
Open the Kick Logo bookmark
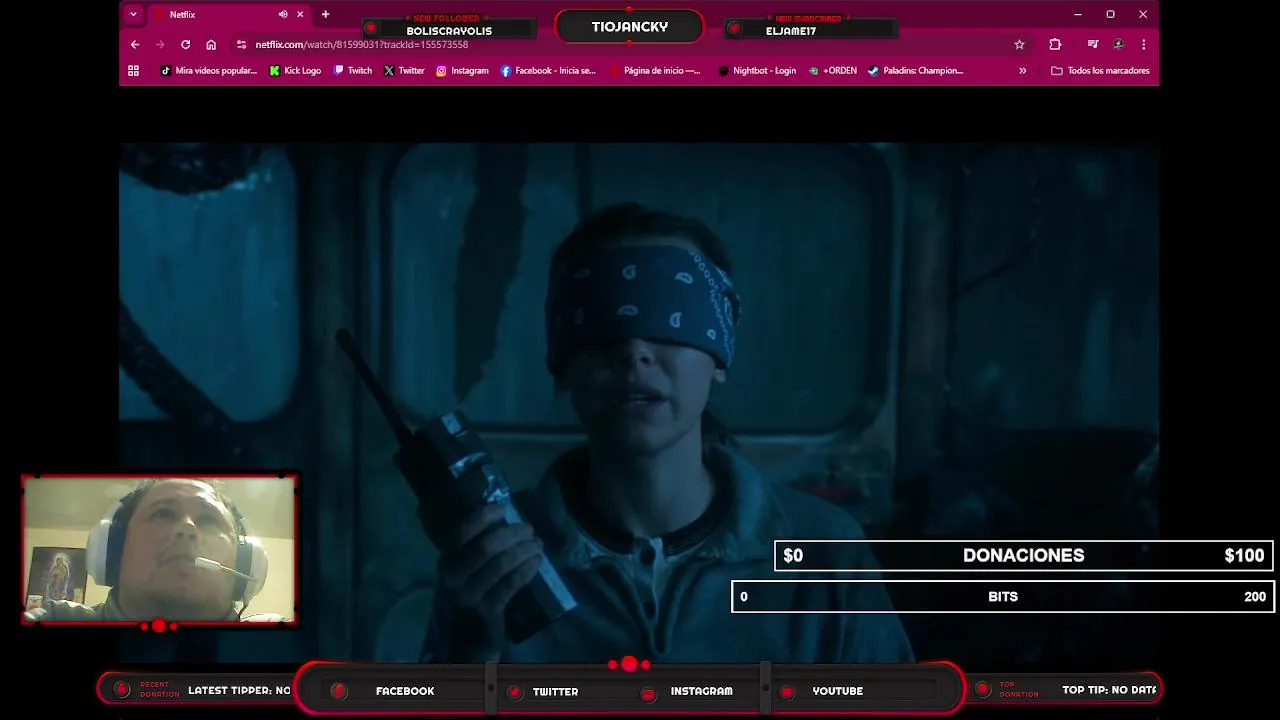295,71
